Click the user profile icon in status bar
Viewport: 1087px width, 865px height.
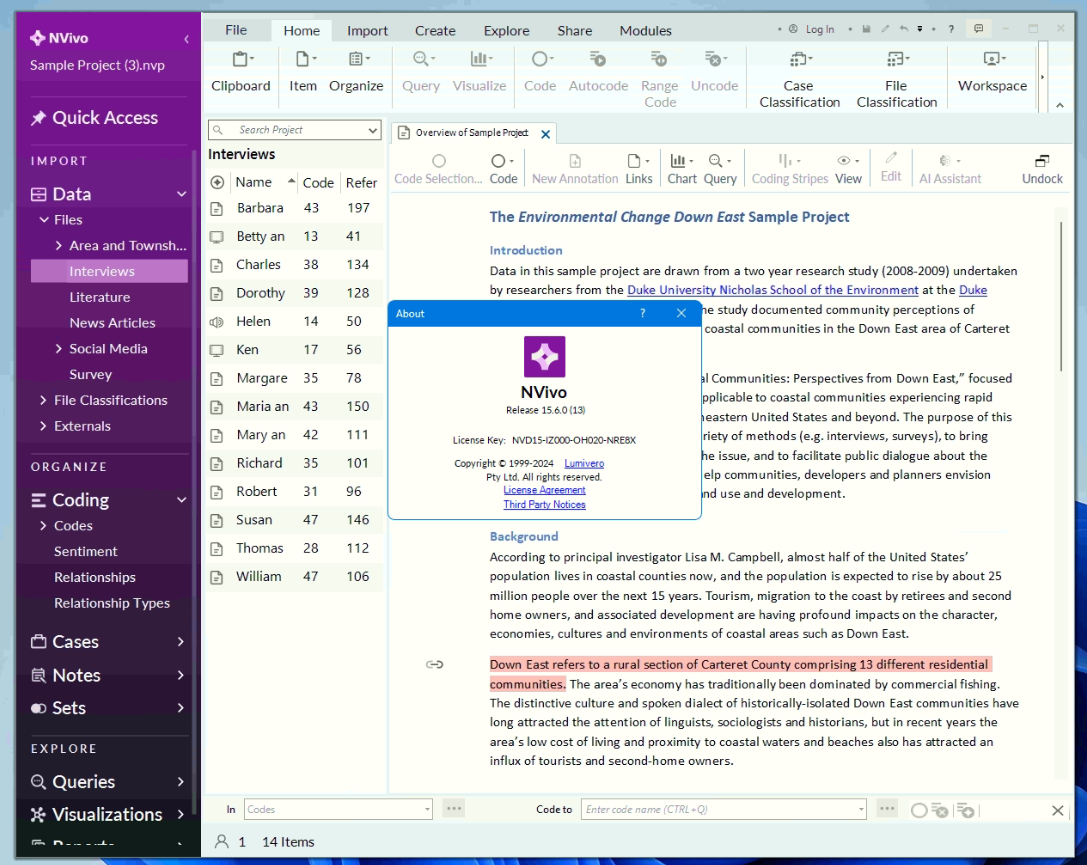coord(221,841)
